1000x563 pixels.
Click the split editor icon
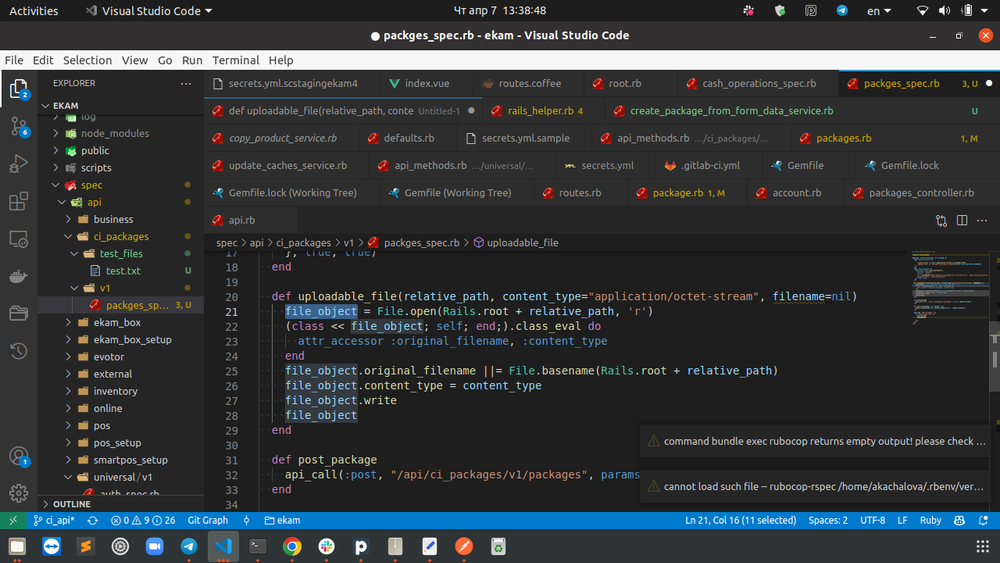[x=962, y=220]
